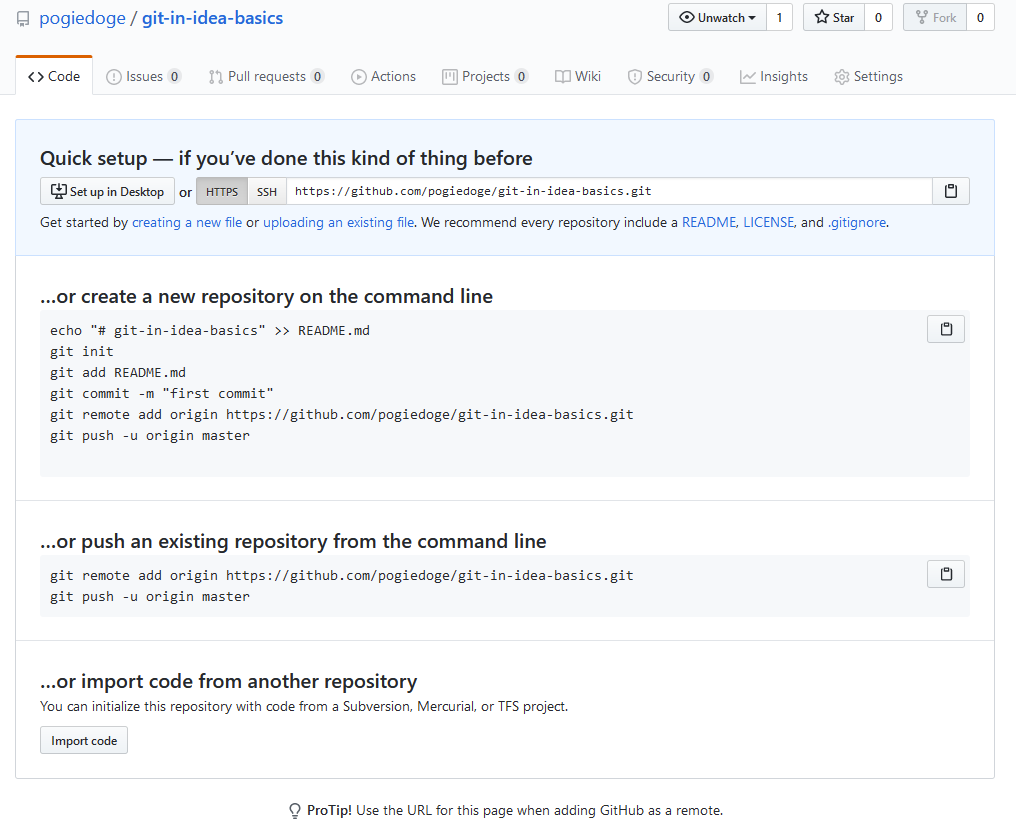Image resolution: width=1016 pixels, height=836 pixels.
Task: Open the Security tab
Action: pyautogui.click(x=670, y=76)
